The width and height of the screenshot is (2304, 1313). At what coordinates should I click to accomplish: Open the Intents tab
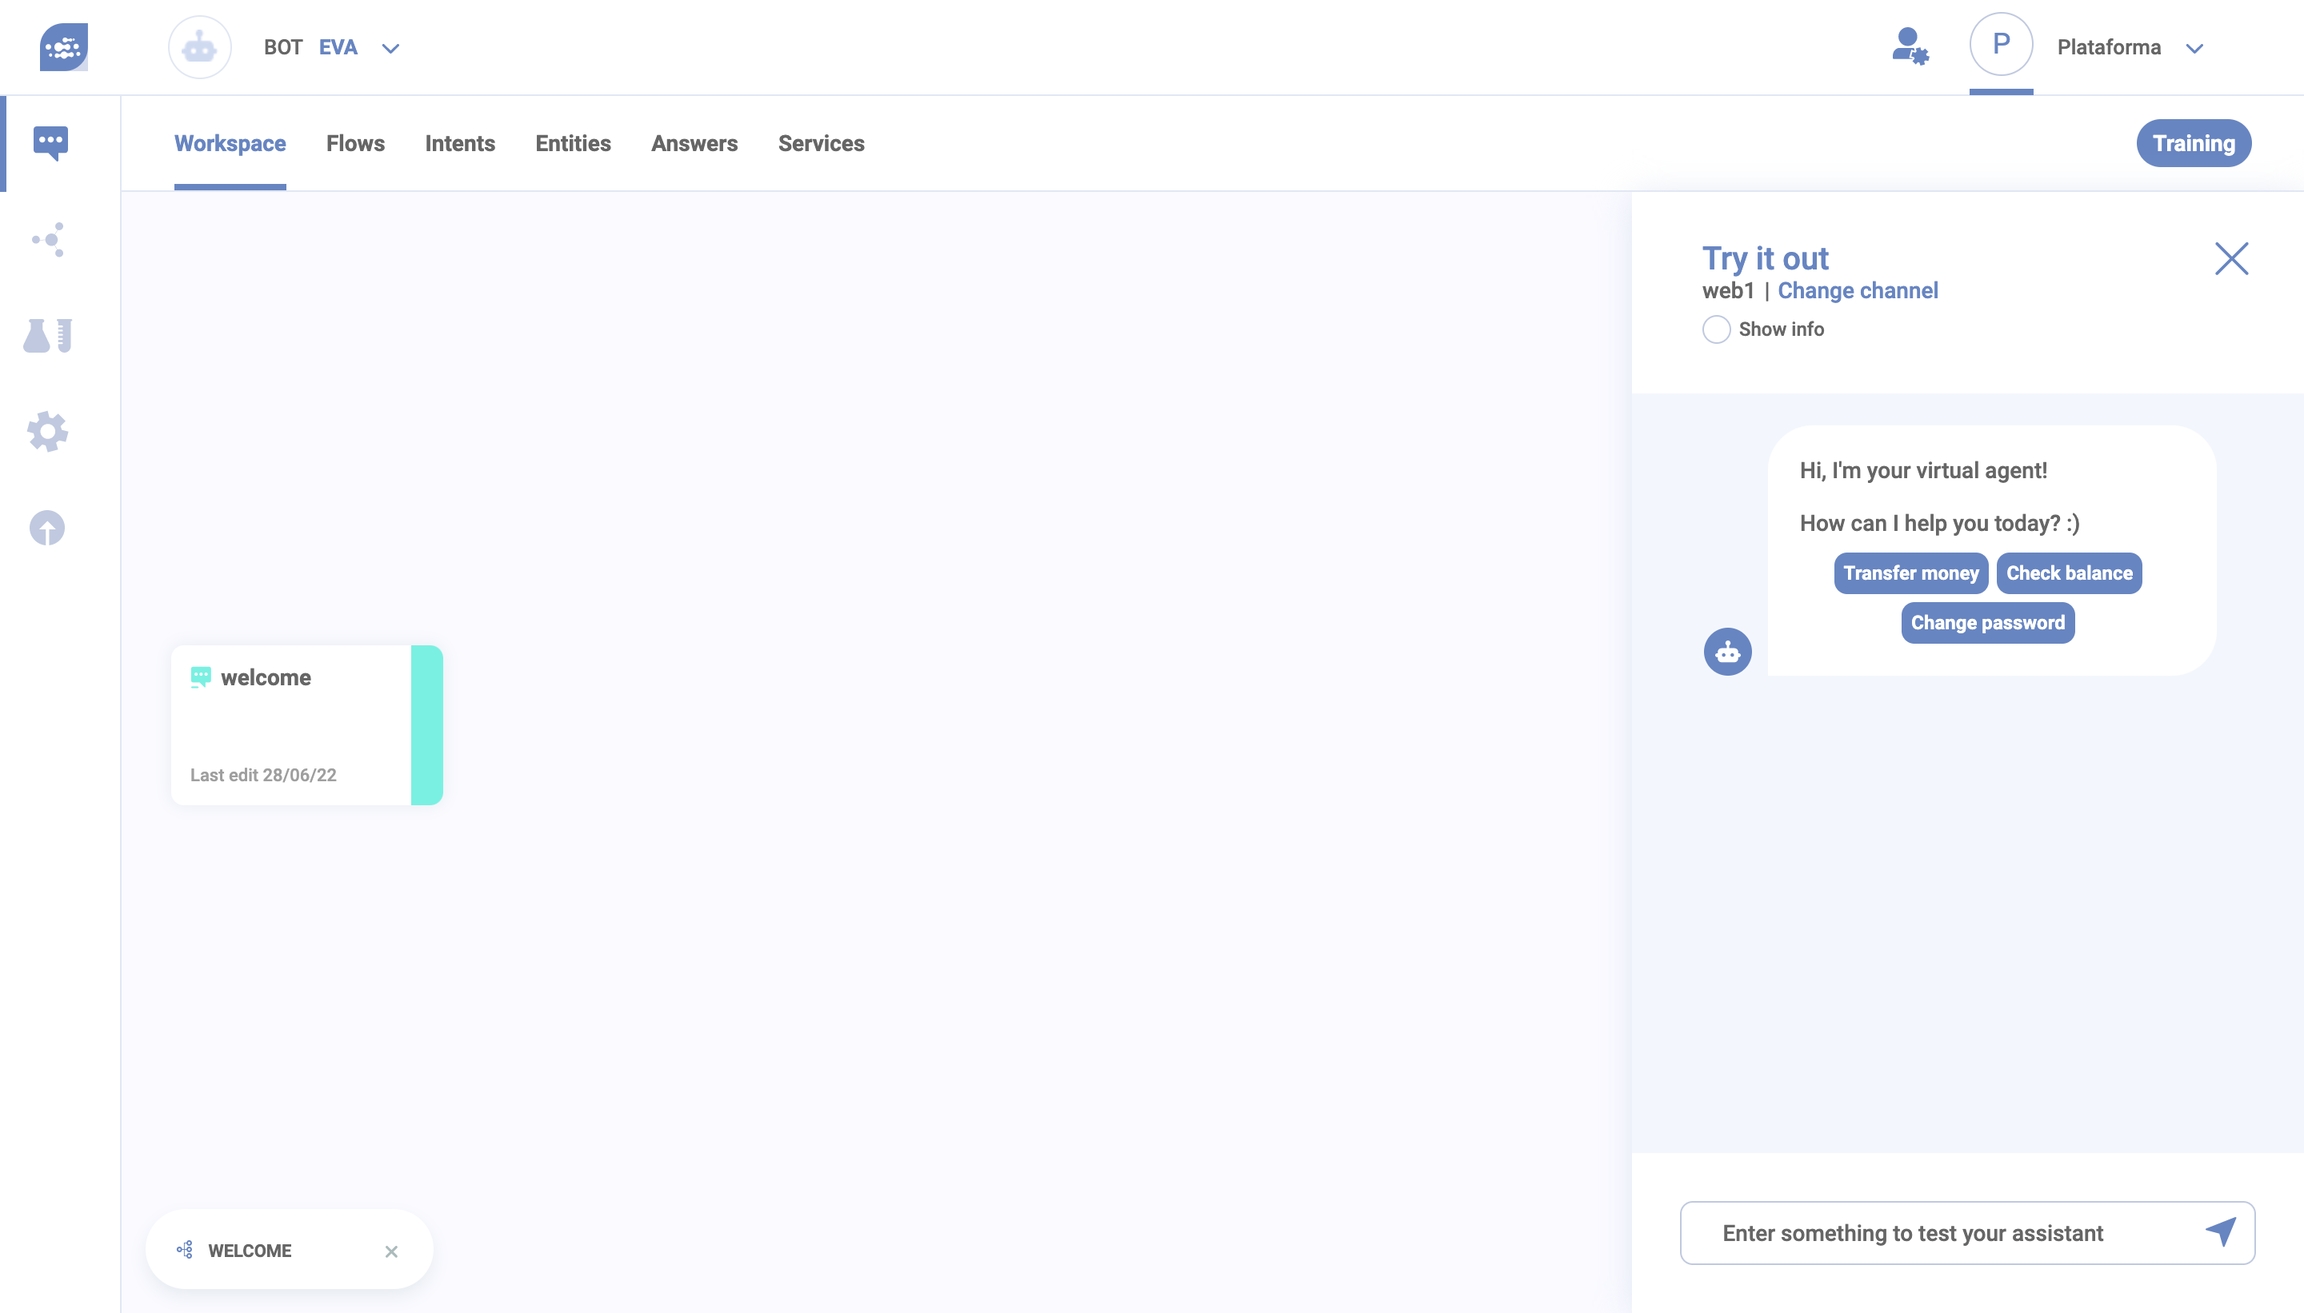(x=460, y=143)
